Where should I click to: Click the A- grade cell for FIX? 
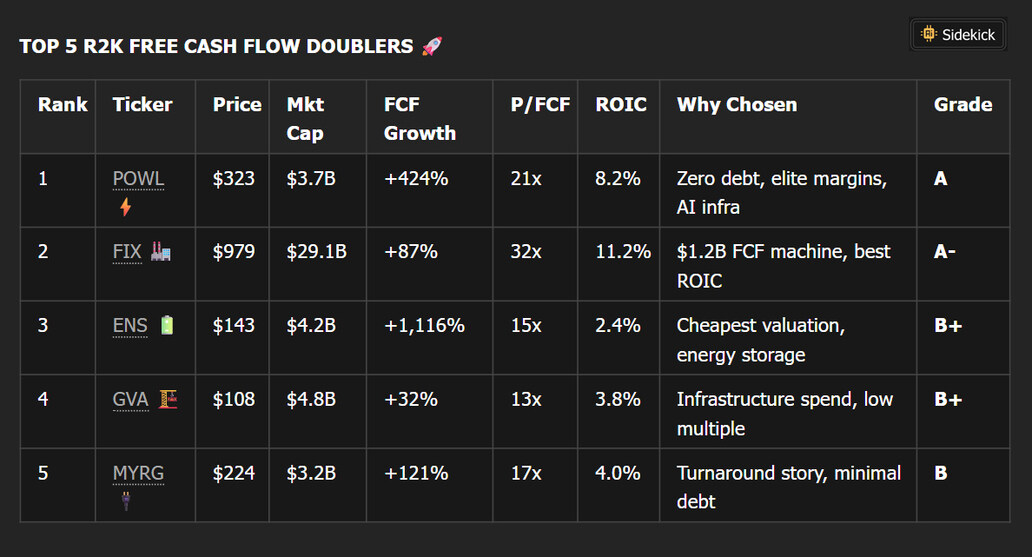pyautogui.click(x=945, y=252)
